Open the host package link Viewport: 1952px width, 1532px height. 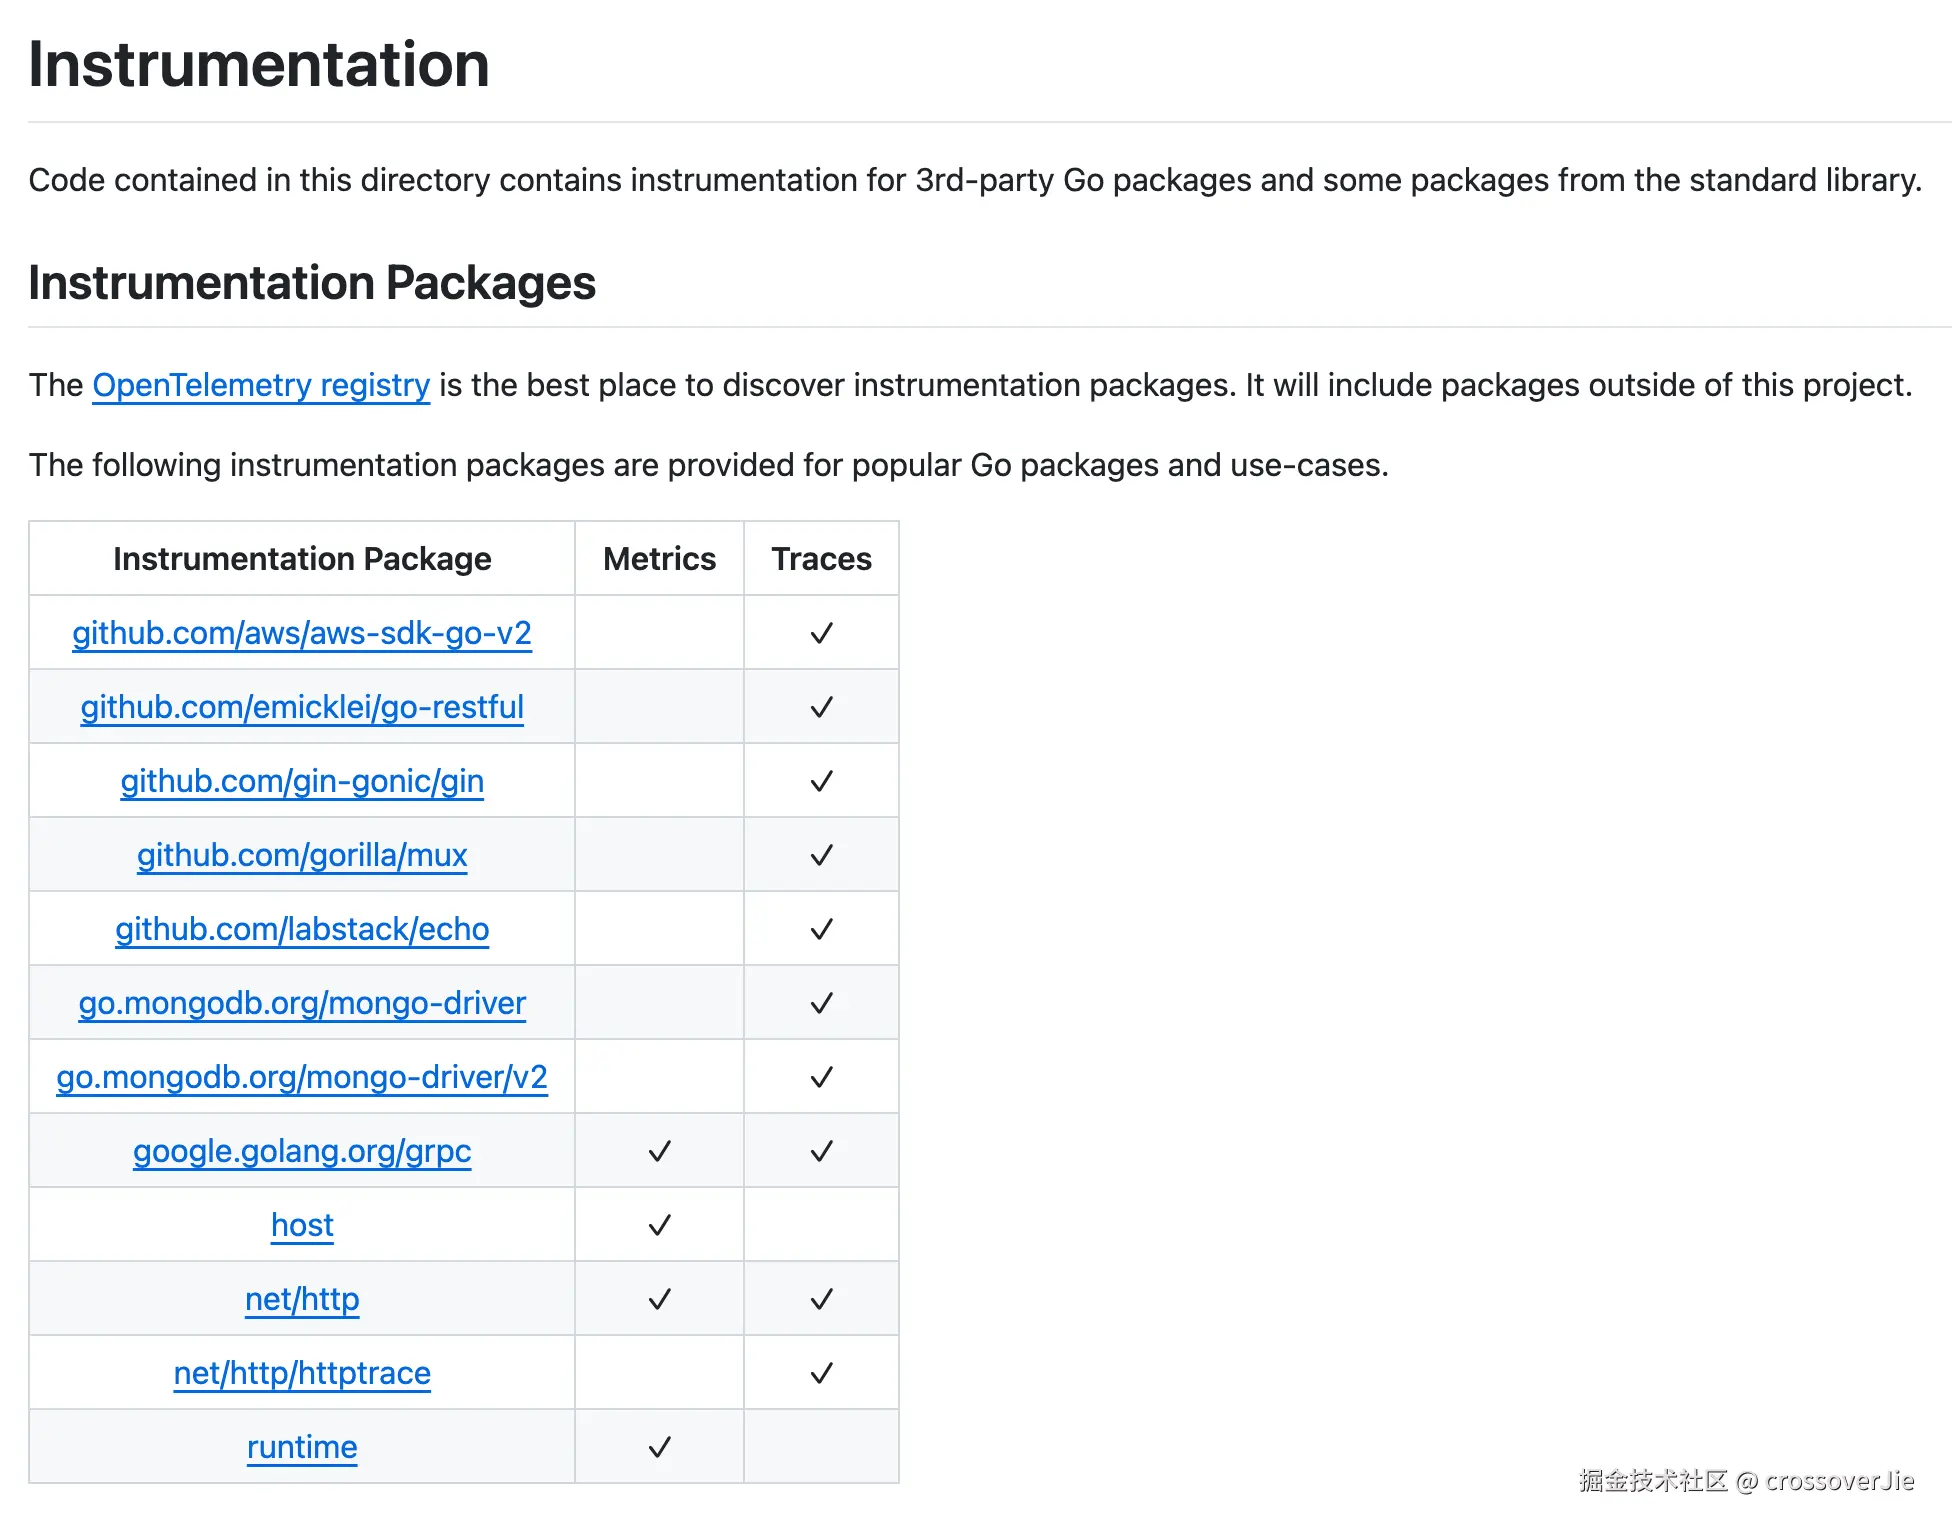point(301,1225)
